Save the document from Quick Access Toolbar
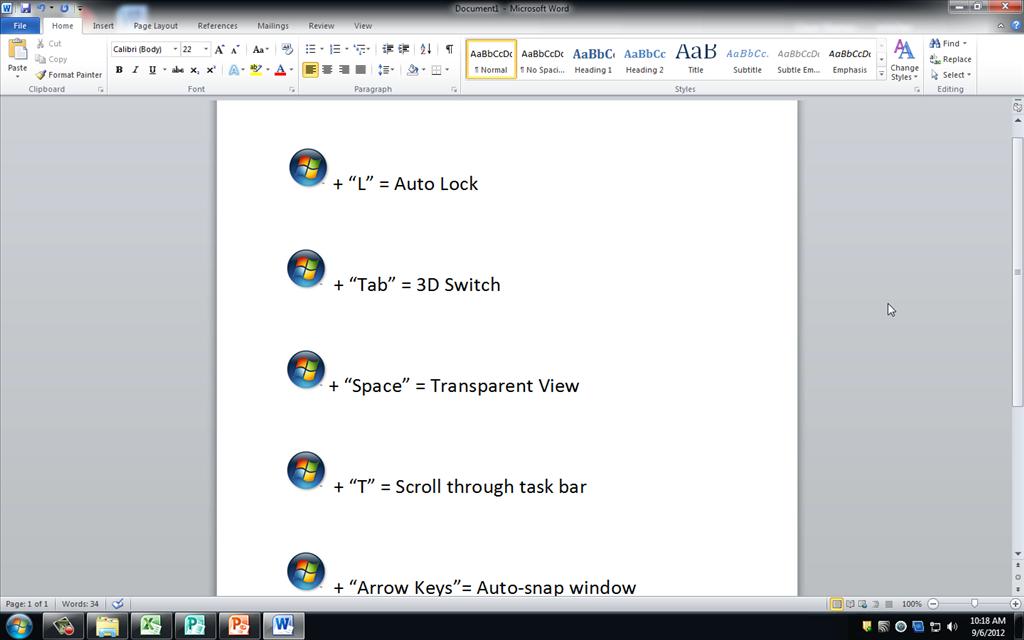 pyautogui.click(x=25, y=8)
